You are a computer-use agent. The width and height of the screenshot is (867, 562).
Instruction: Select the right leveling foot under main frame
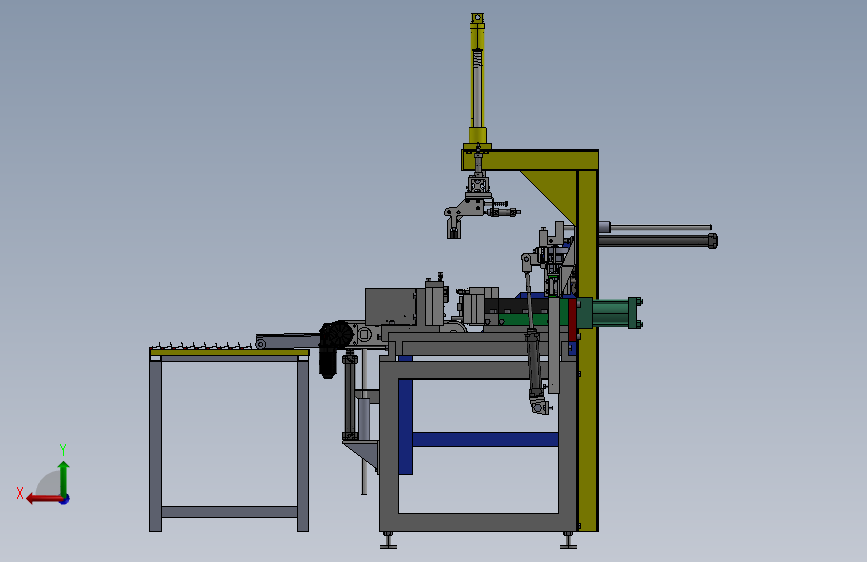point(568,540)
